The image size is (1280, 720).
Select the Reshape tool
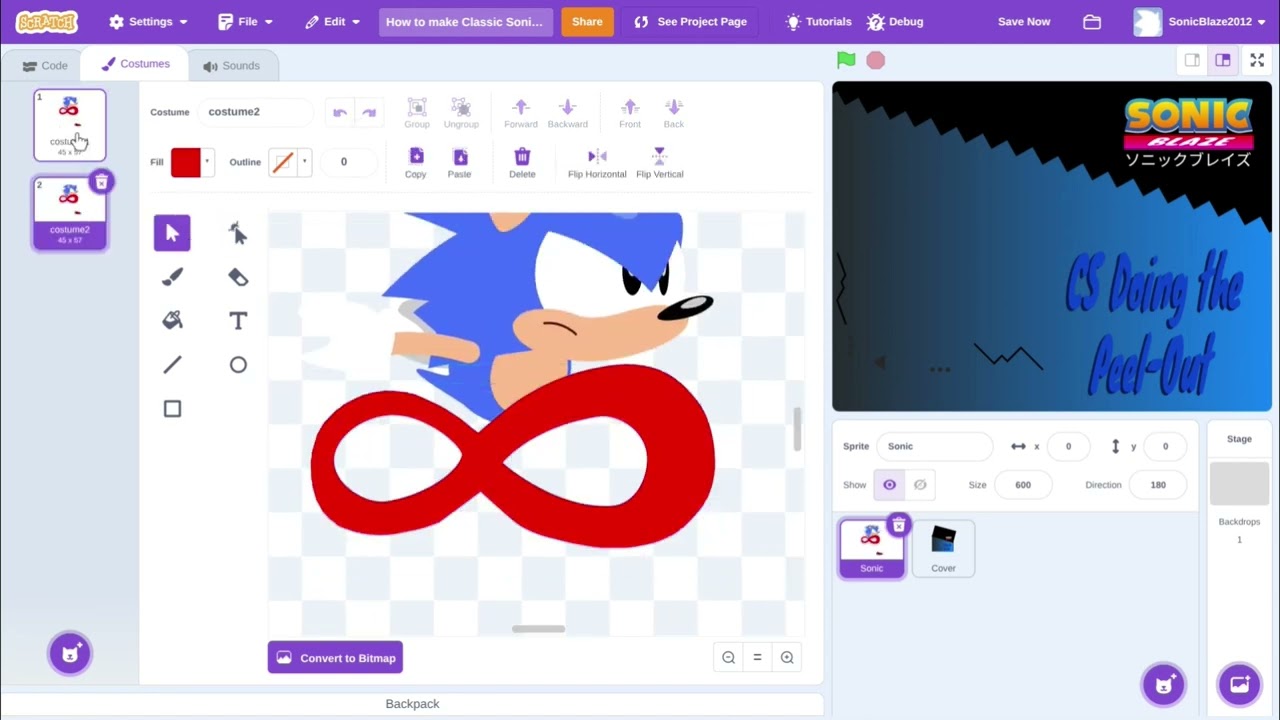click(238, 233)
